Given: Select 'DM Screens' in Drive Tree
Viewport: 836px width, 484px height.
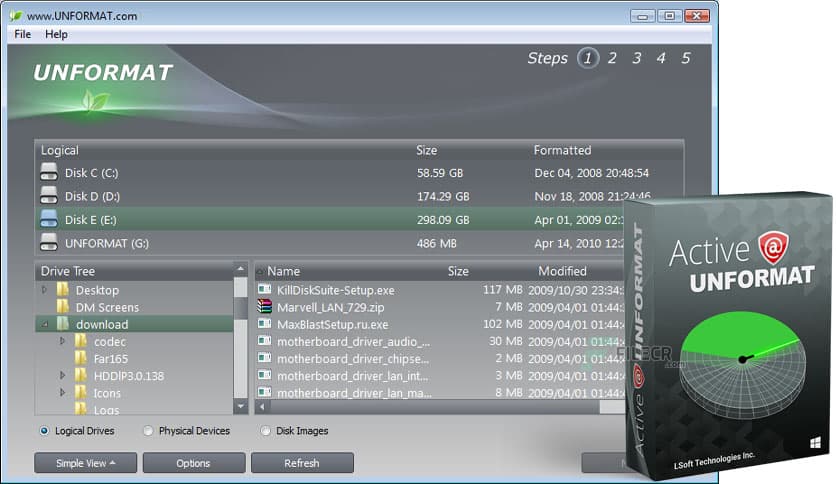Looking at the screenshot, I should pyautogui.click(x=107, y=307).
